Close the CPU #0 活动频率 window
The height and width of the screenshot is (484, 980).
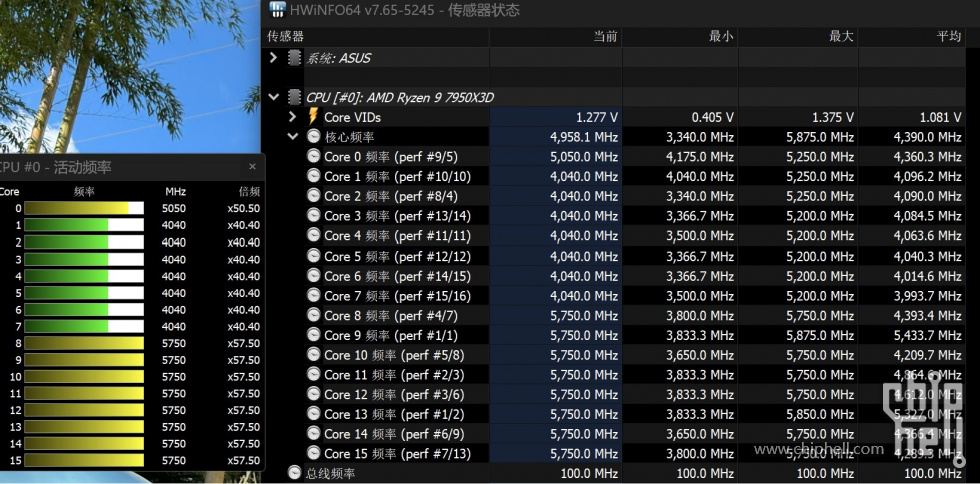coord(252,167)
